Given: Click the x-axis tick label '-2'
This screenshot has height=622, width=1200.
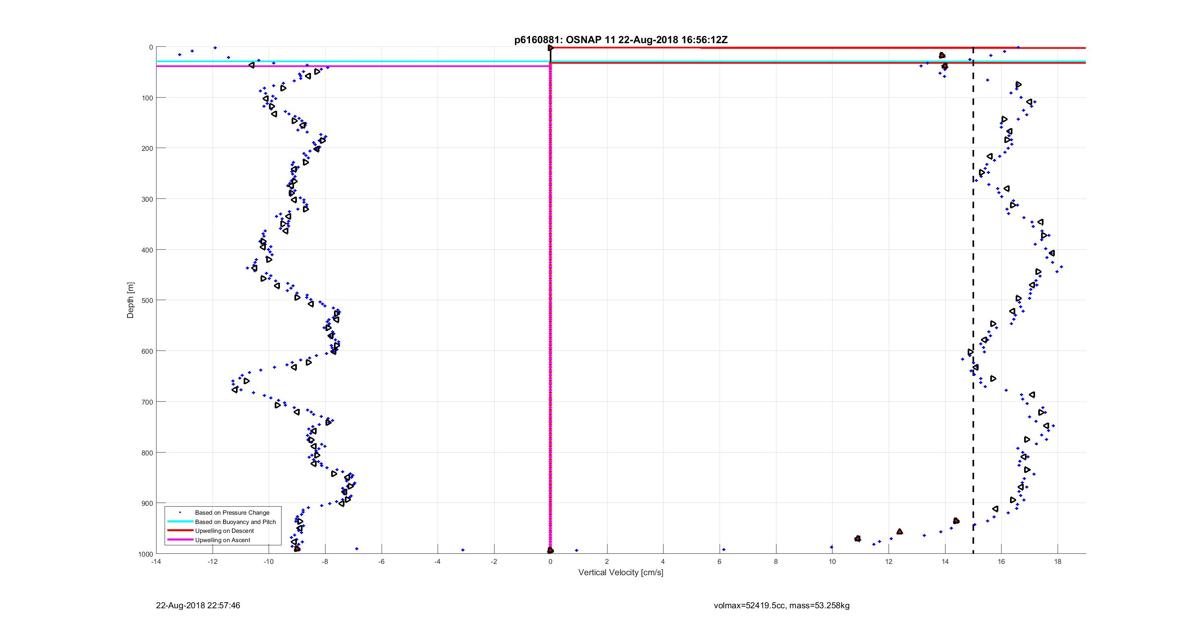Looking at the screenshot, I should [494, 561].
